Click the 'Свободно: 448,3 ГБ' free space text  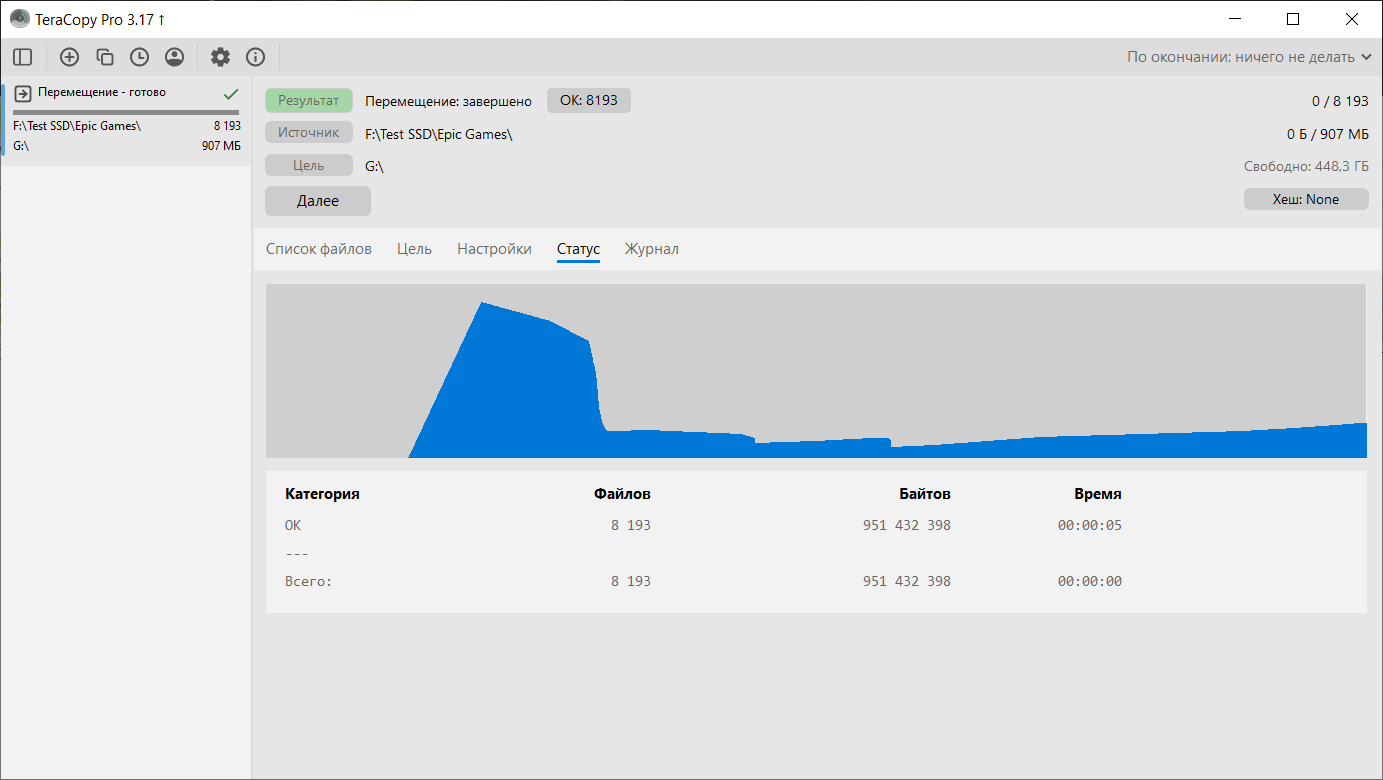[1306, 166]
